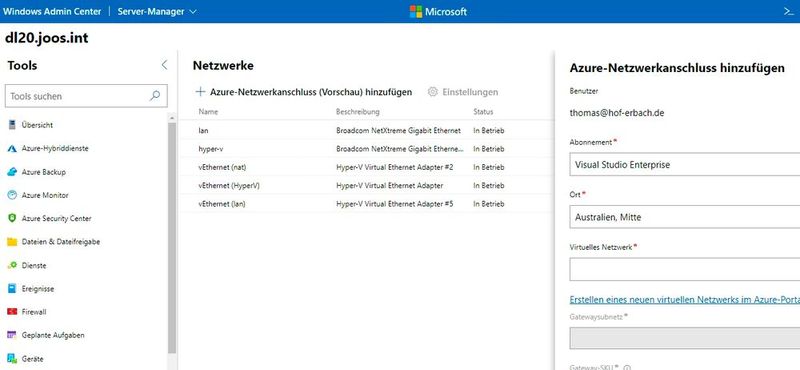Open the Abonnement Visual Studio Enterprise dropdown
This screenshot has height=370, width=800.
(x=685, y=165)
